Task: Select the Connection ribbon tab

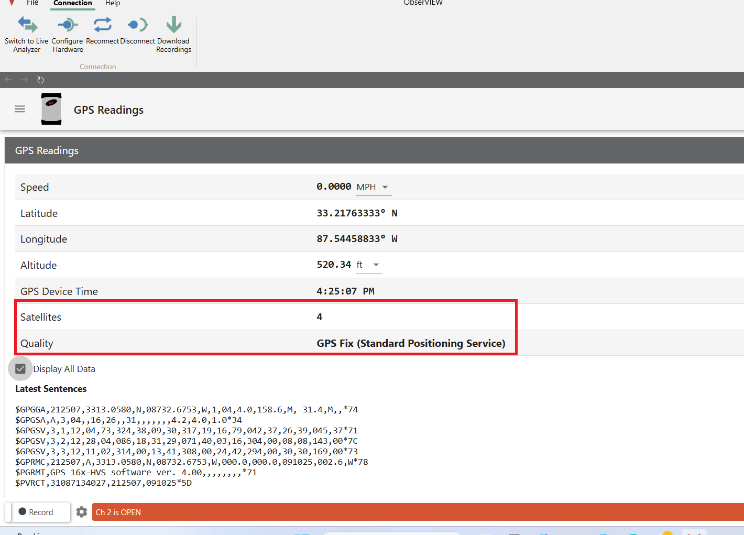Action: tap(72, 4)
